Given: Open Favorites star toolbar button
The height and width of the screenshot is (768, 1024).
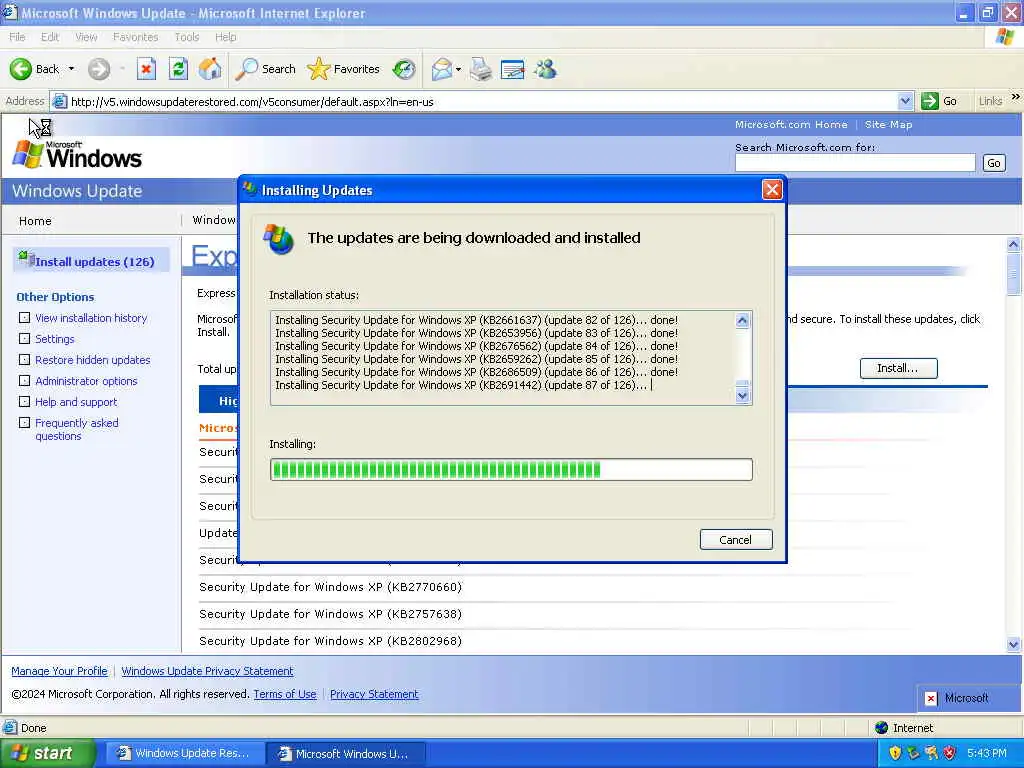Looking at the screenshot, I should 344,69.
